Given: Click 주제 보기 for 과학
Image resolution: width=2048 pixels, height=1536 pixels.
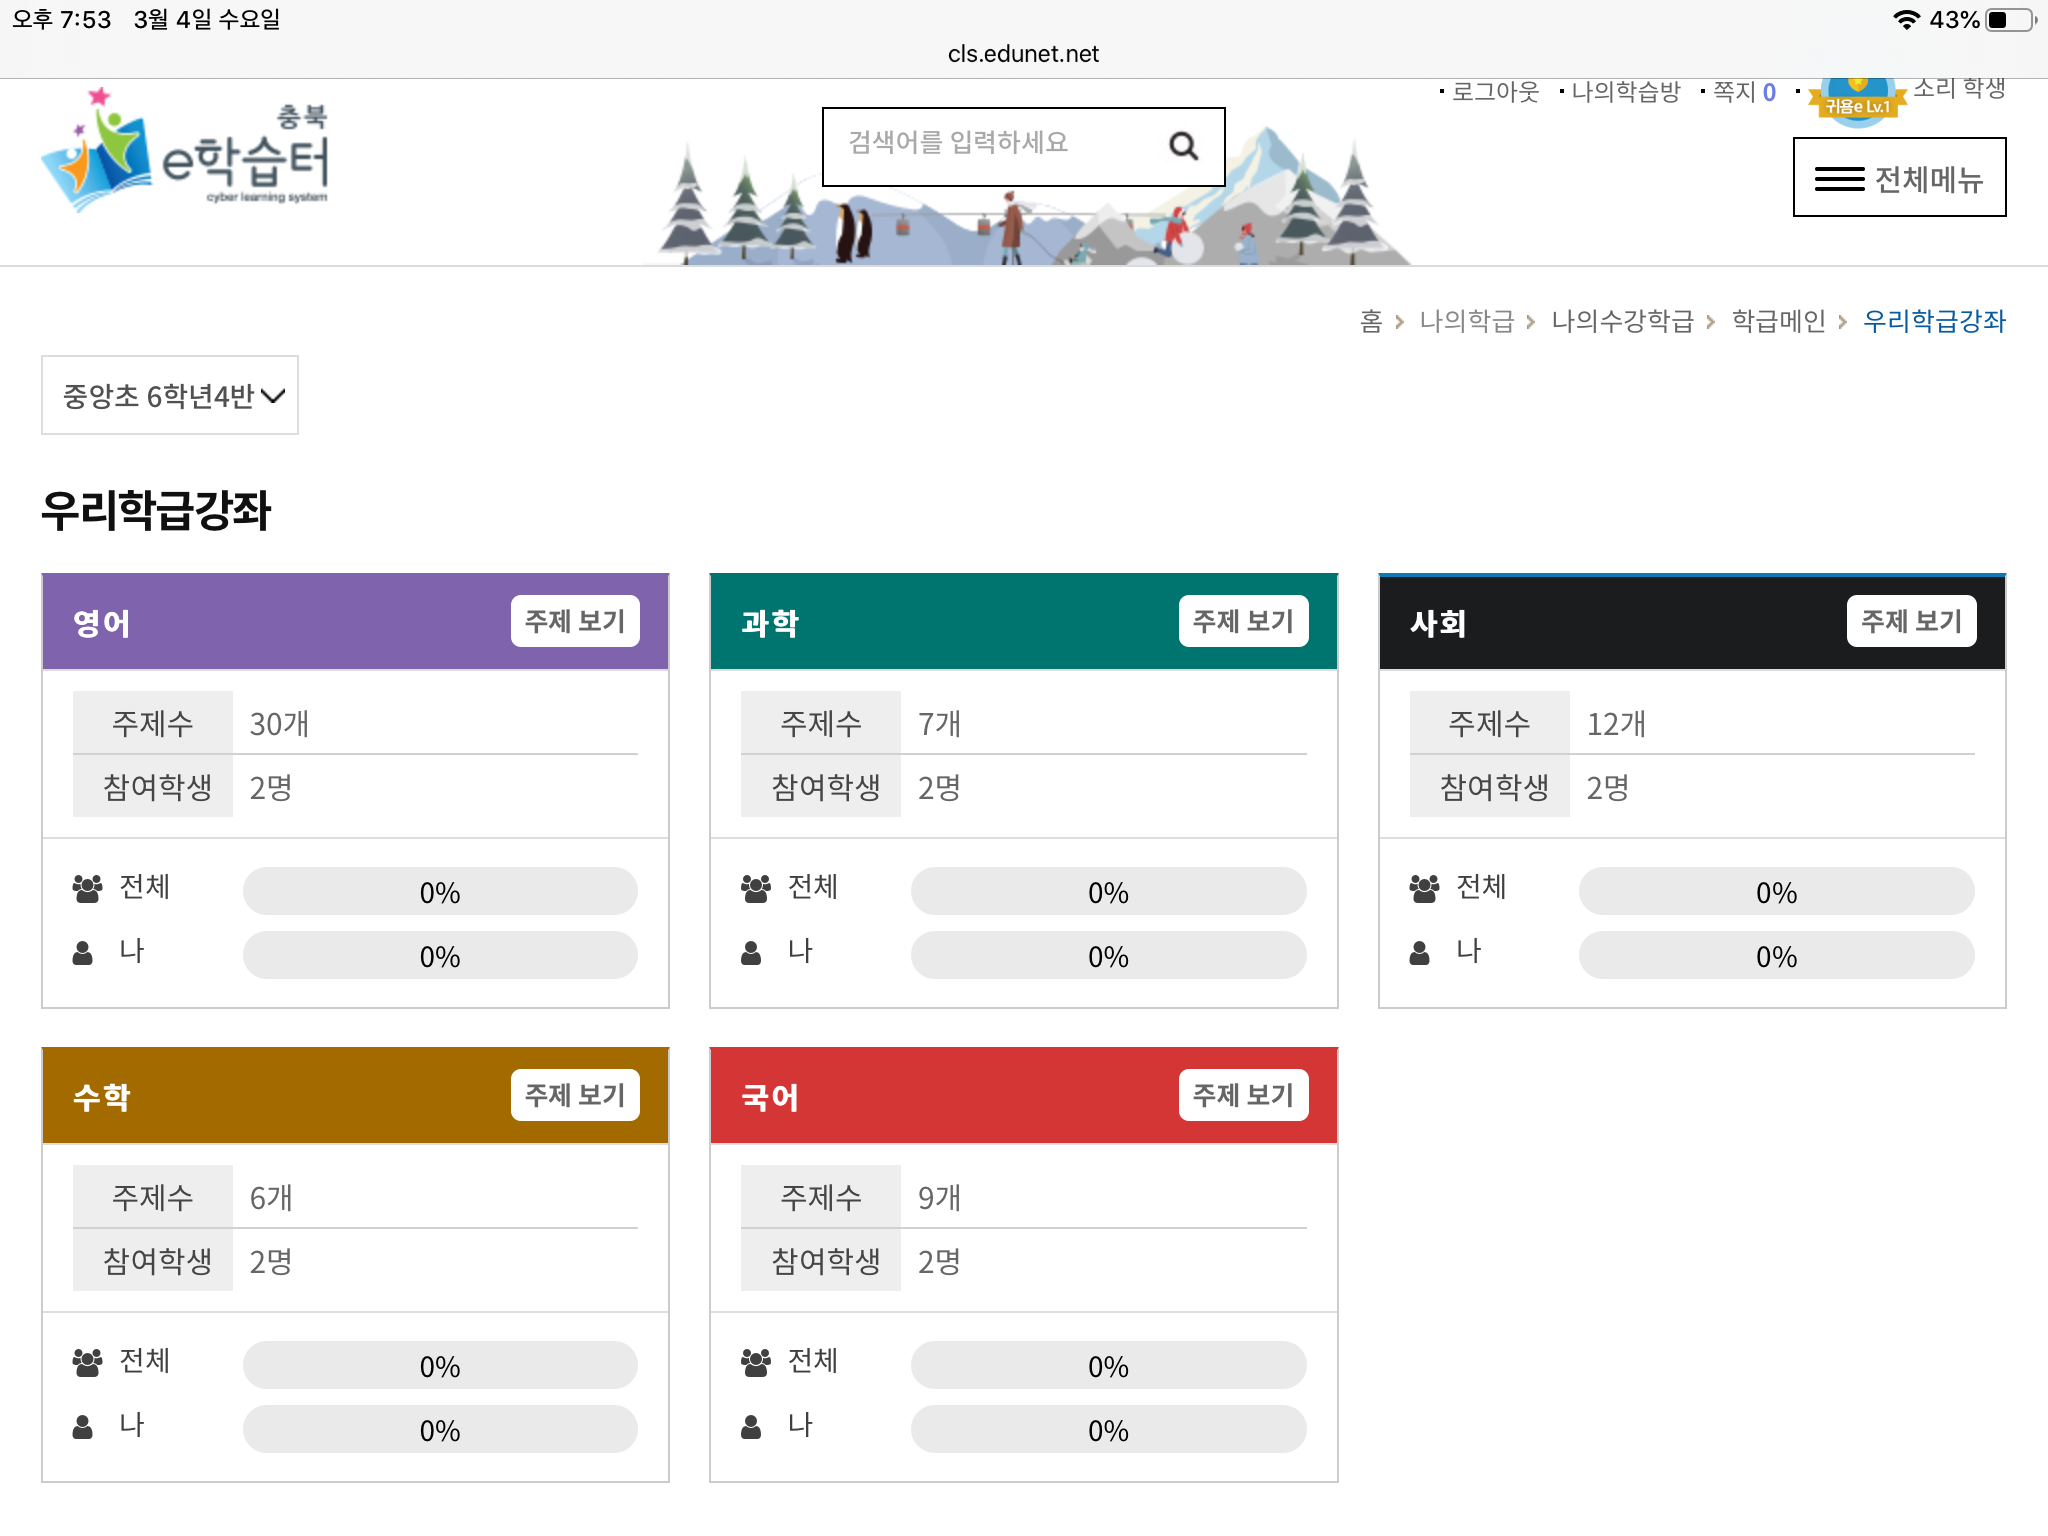Looking at the screenshot, I should [1243, 621].
